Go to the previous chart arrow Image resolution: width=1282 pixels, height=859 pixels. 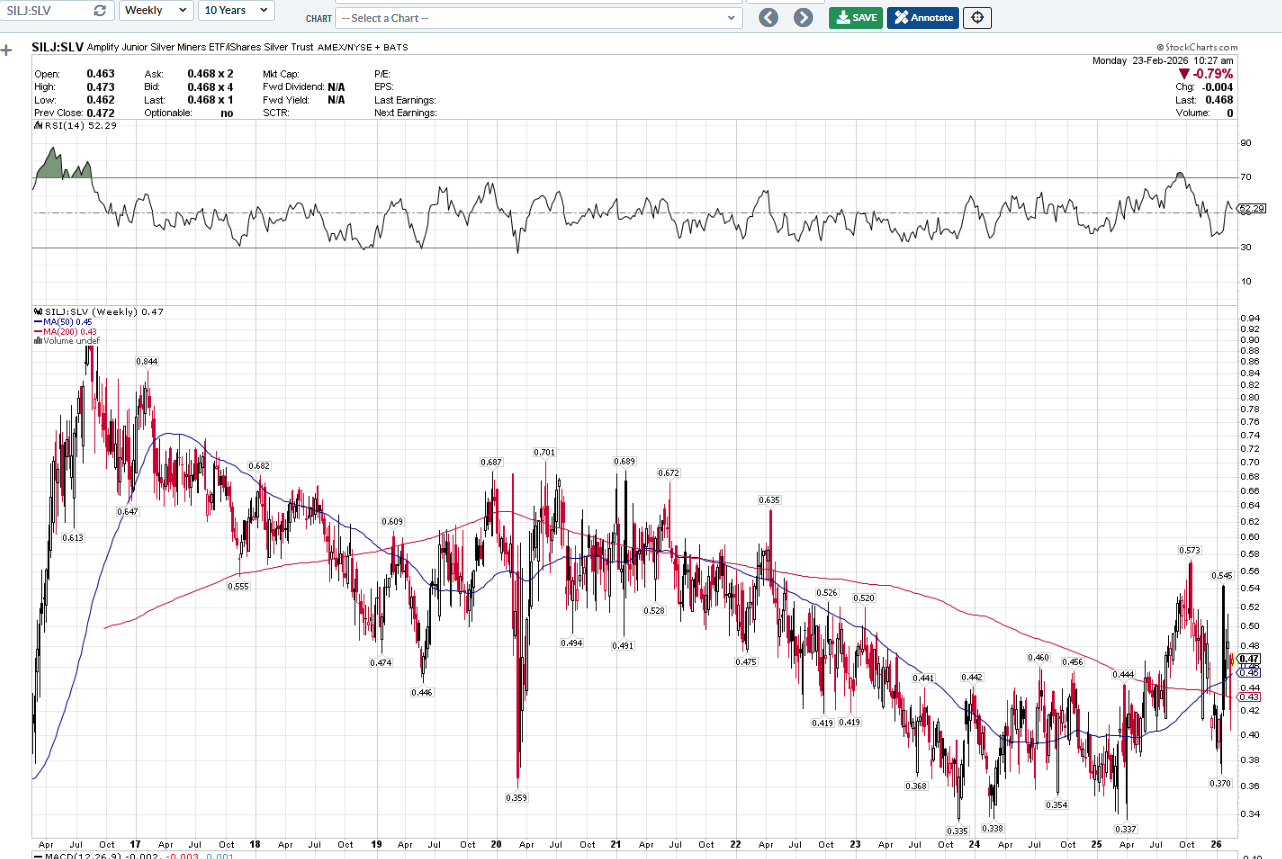(x=768, y=17)
